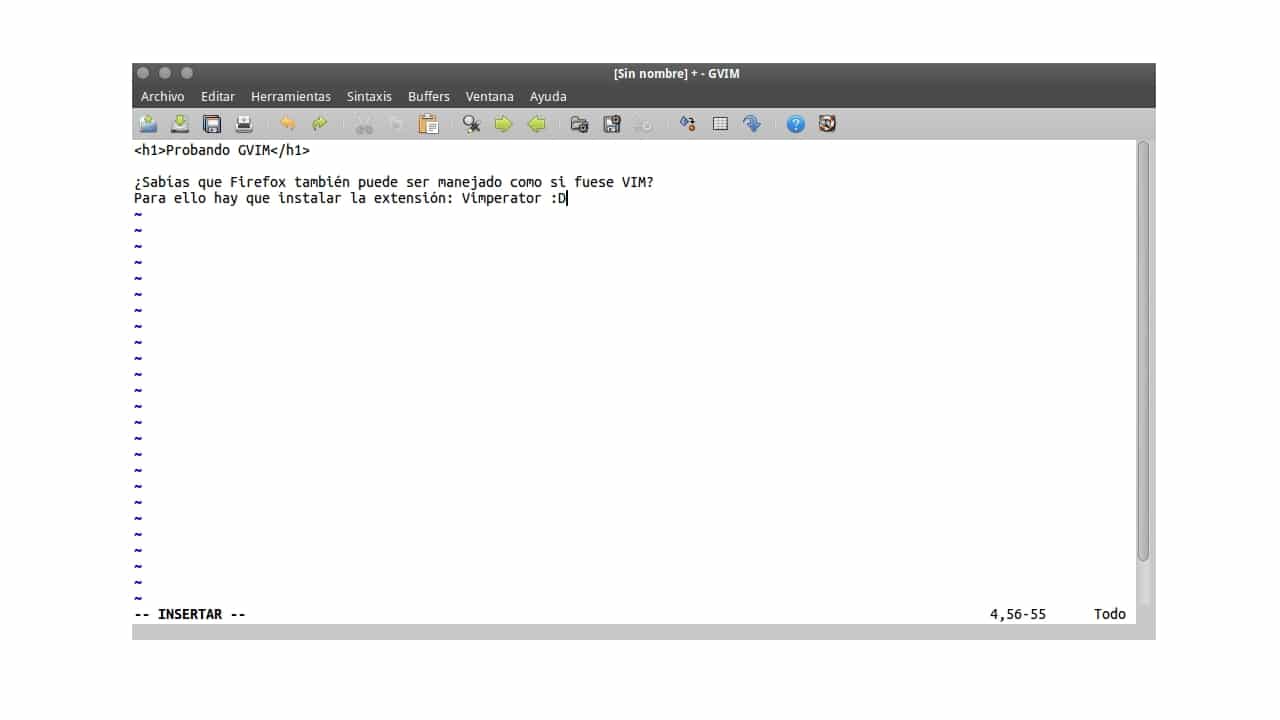The height and width of the screenshot is (720, 1280).
Task: Click the cursor position '4,56-55' indicator
Action: [x=1018, y=615]
